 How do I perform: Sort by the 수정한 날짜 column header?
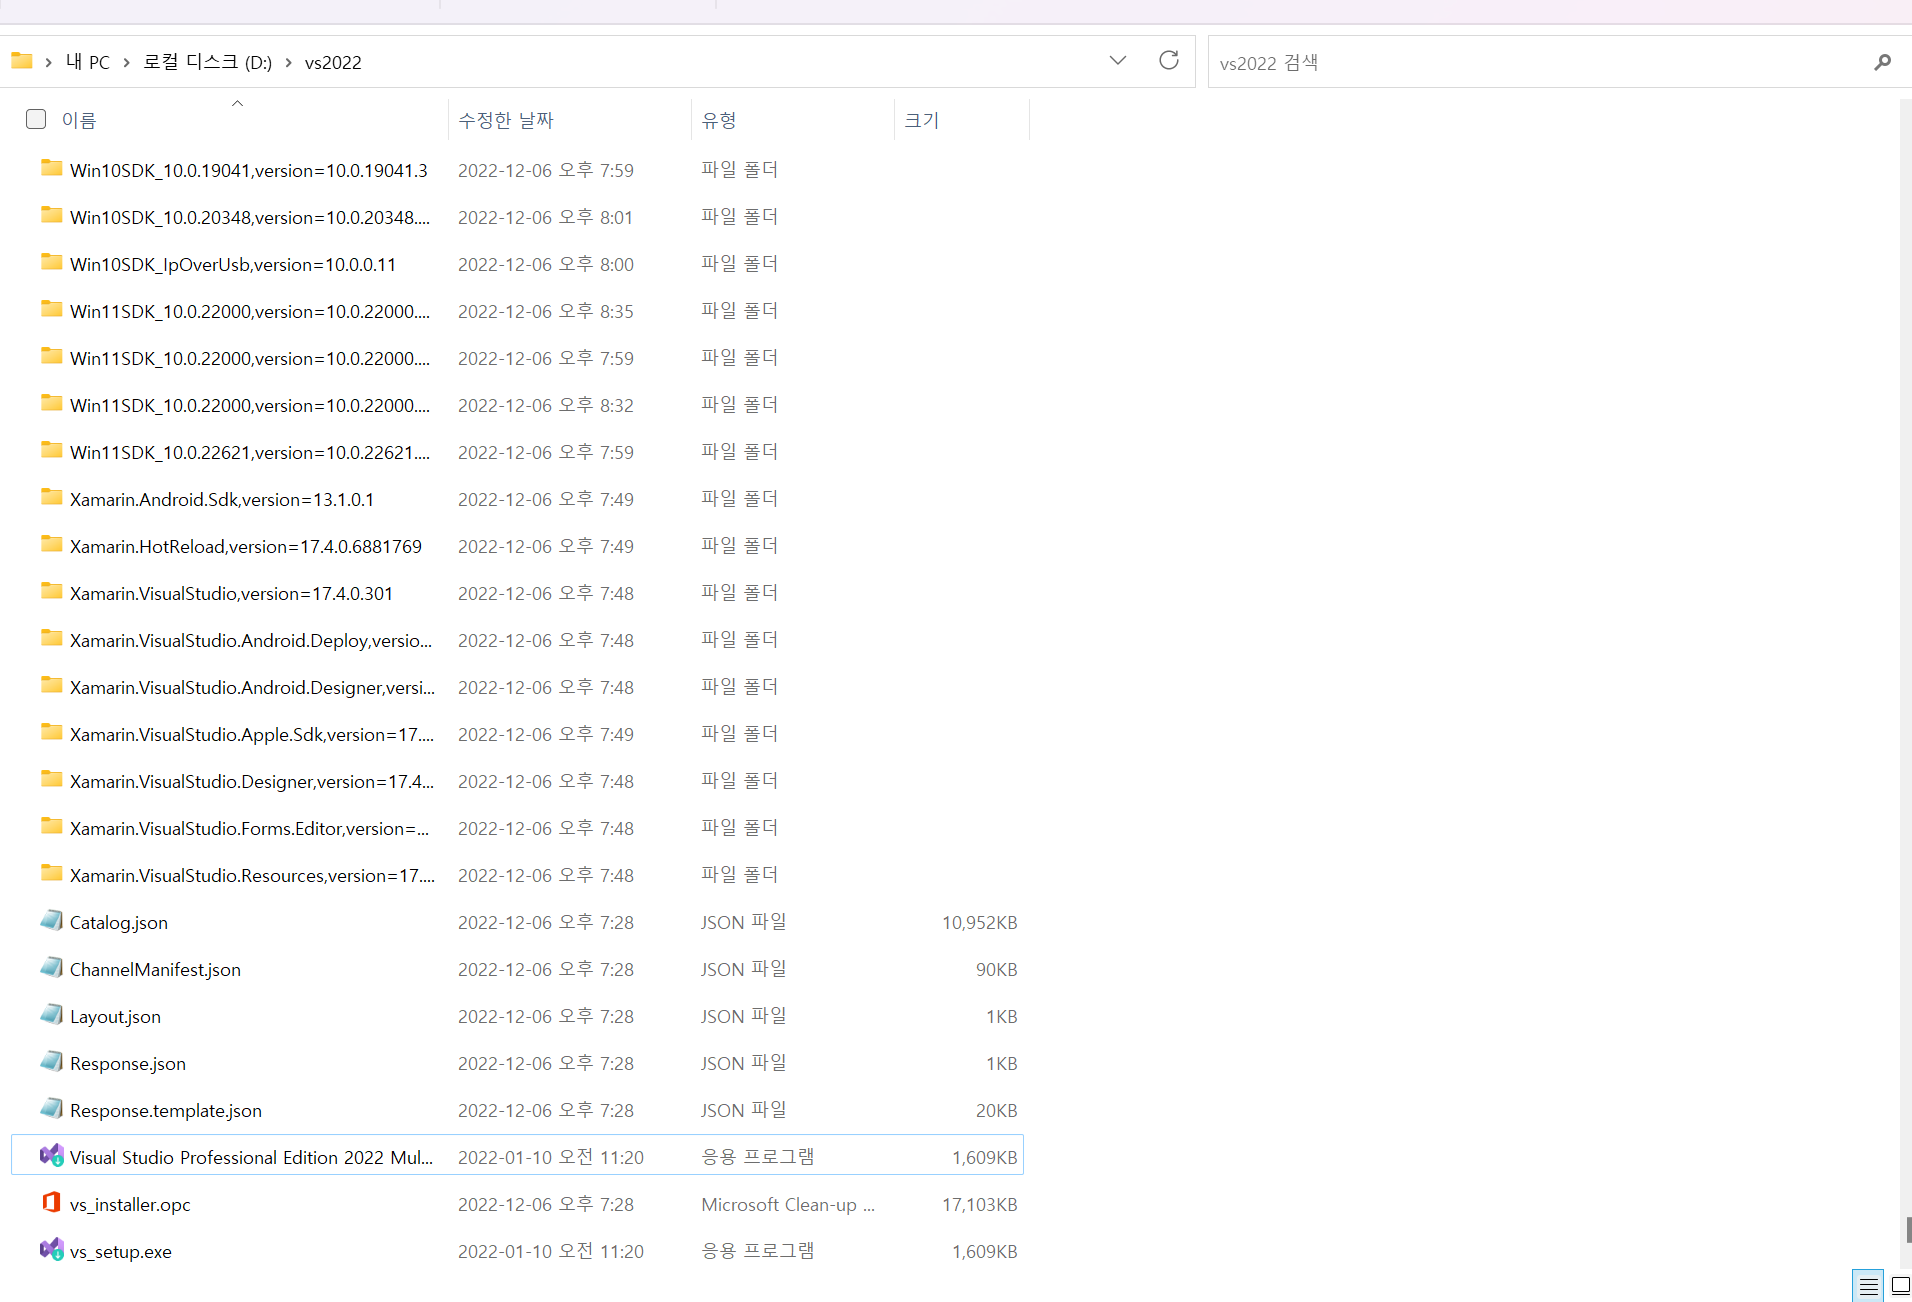506,120
